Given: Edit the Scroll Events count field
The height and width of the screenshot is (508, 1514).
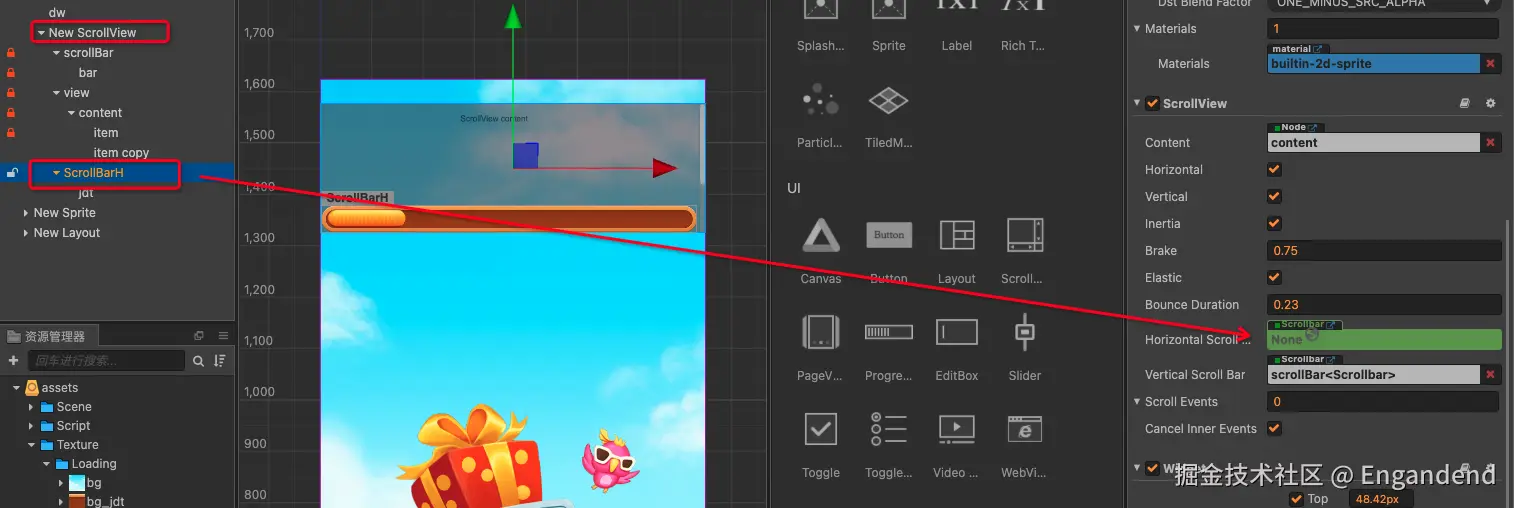Looking at the screenshot, I should click(x=1383, y=402).
